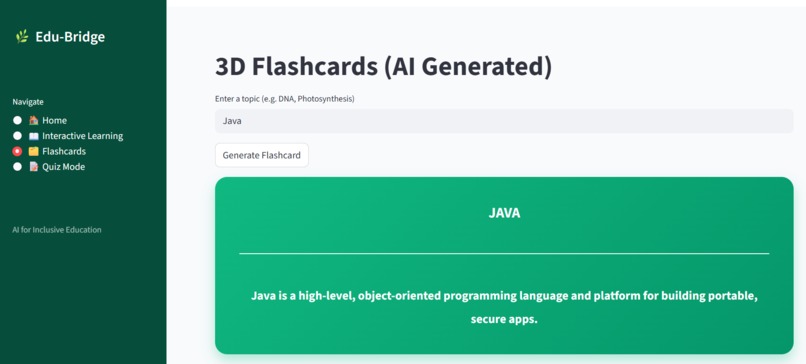Select the Home radio button

pyautogui.click(x=17, y=120)
